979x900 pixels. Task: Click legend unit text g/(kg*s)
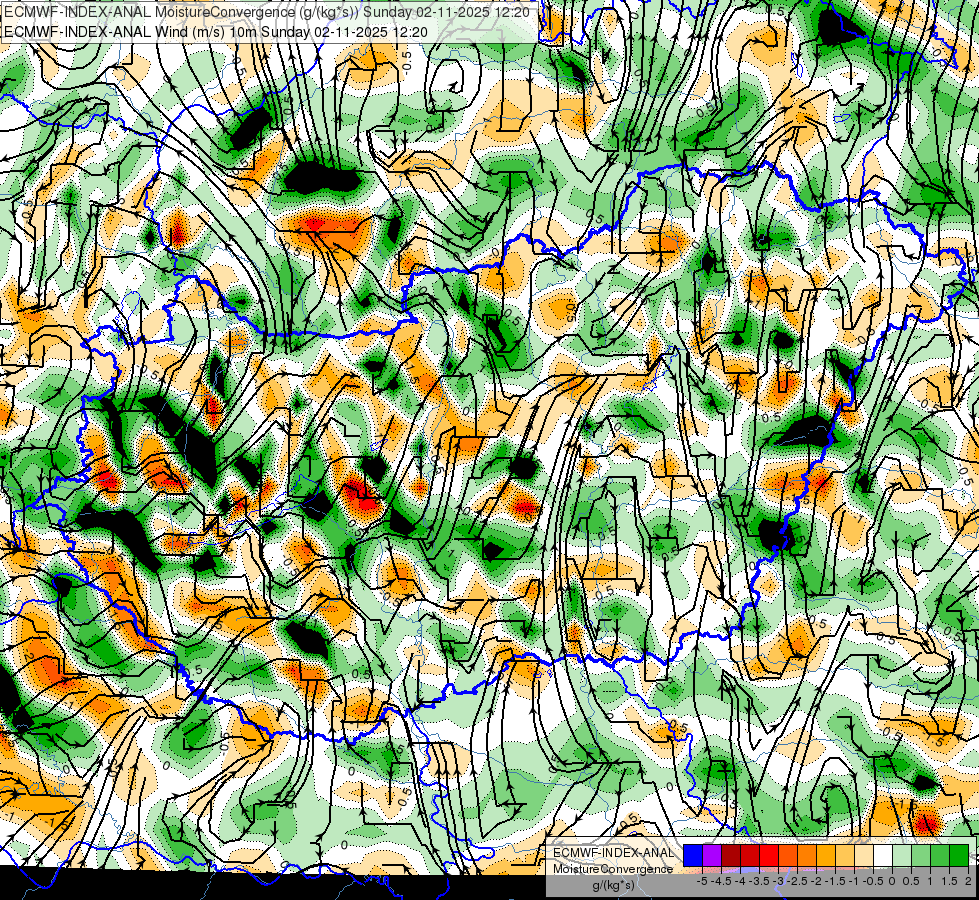pos(613,886)
